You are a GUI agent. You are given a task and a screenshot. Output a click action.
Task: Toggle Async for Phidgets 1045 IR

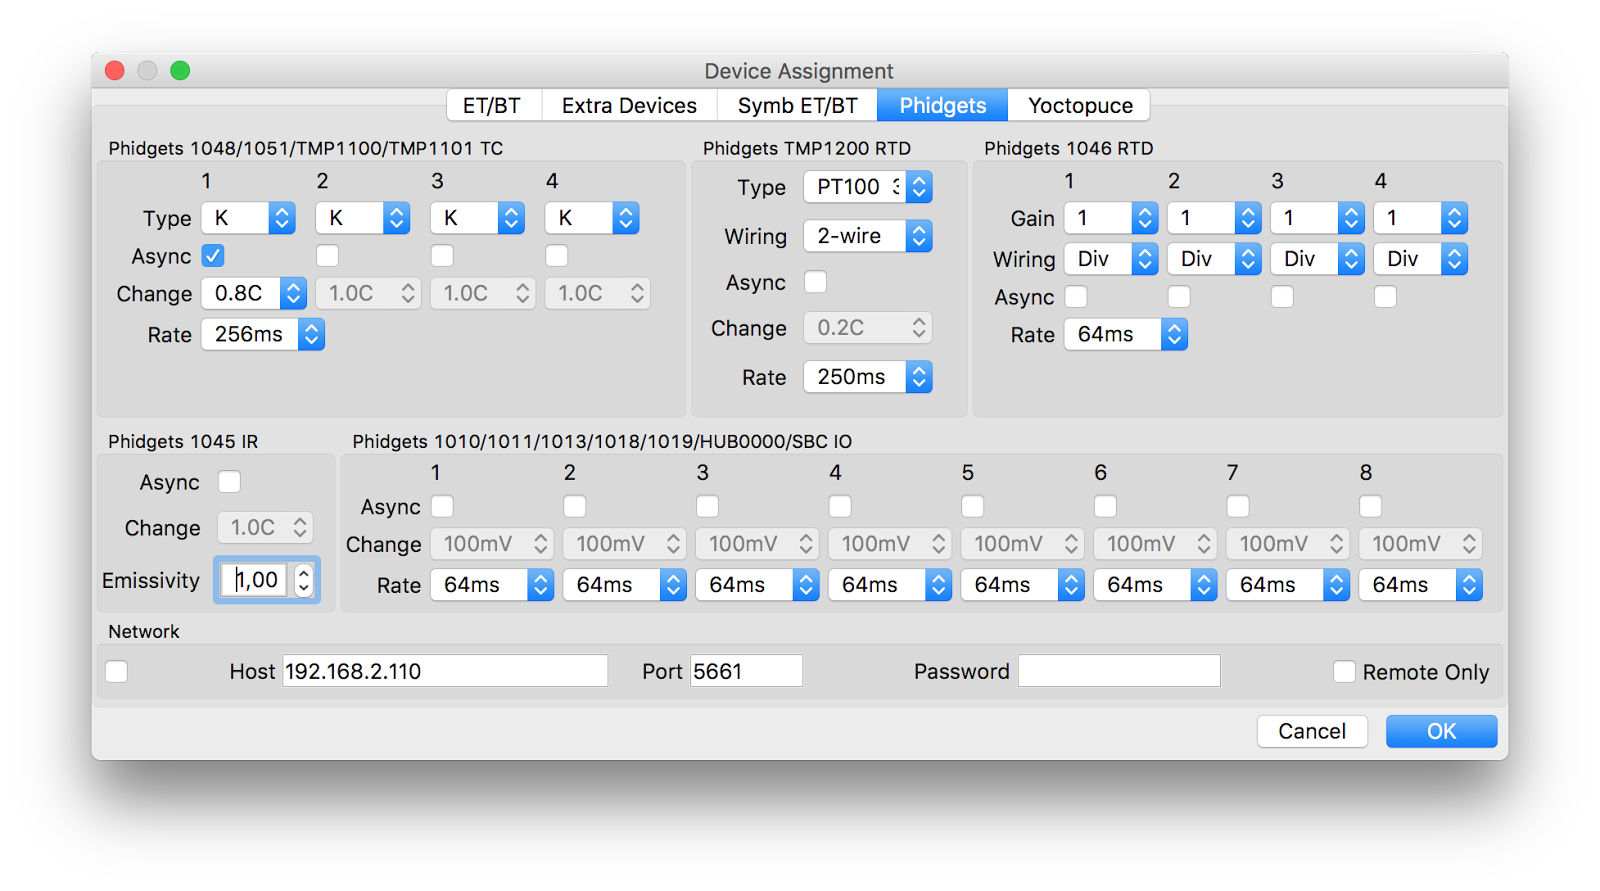[x=230, y=482]
